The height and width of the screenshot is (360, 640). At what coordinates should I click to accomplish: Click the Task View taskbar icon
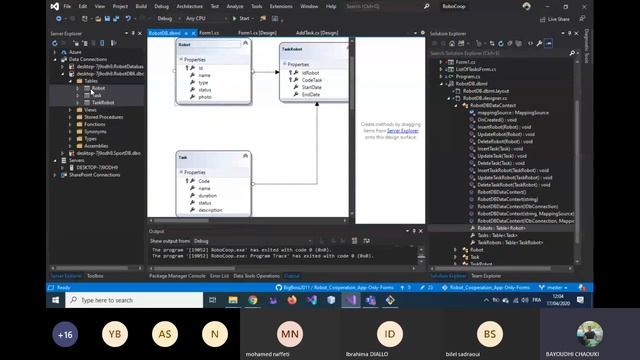click(x=213, y=300)
